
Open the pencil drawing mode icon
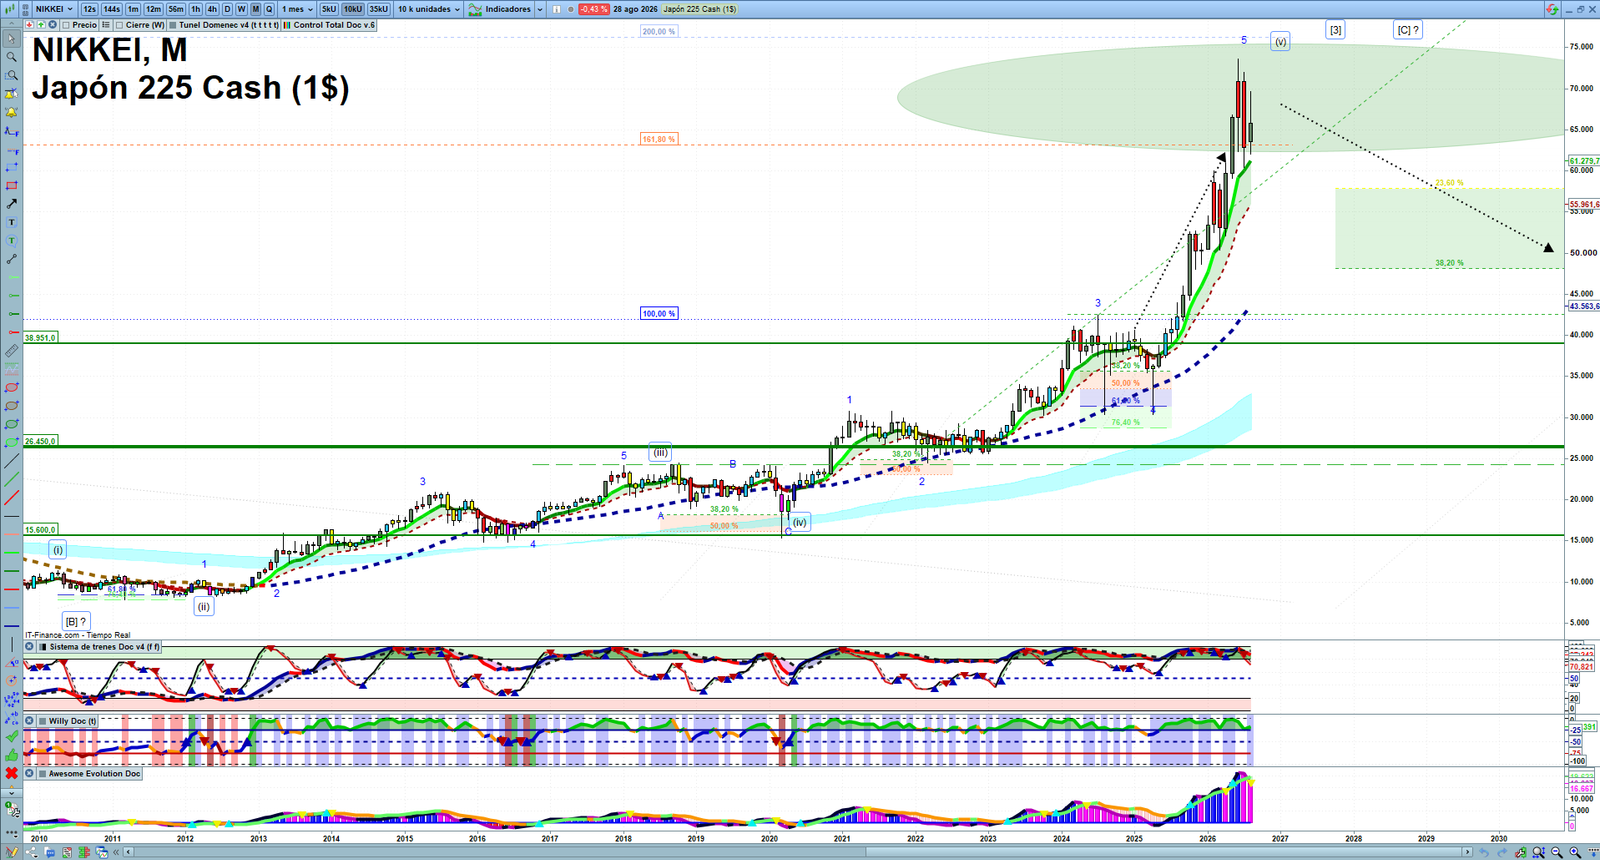pos(12,852)
